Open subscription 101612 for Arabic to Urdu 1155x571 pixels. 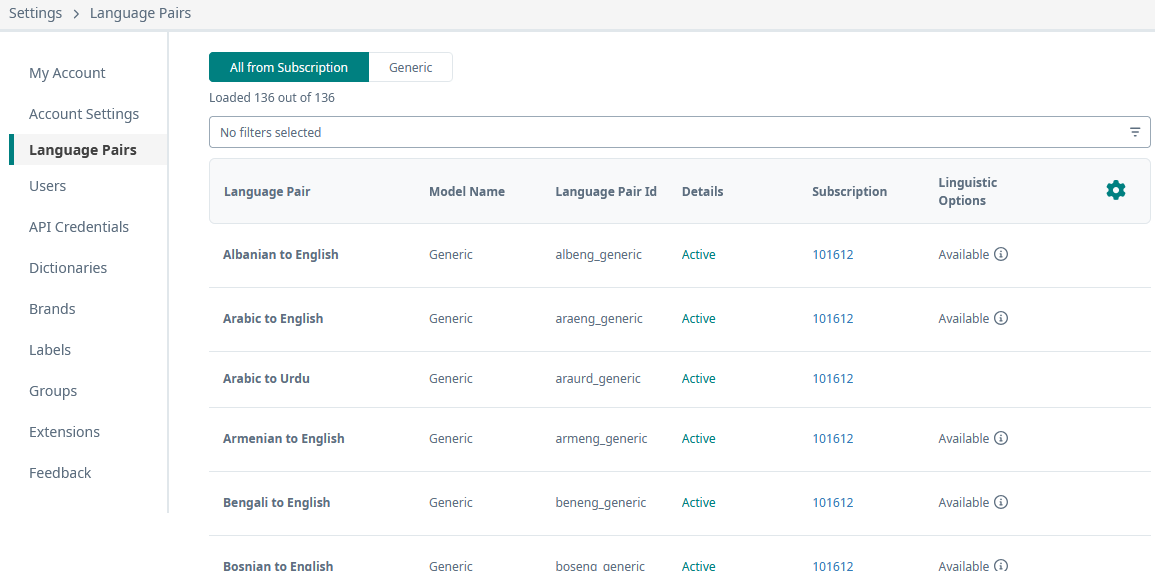pos(832,379)
